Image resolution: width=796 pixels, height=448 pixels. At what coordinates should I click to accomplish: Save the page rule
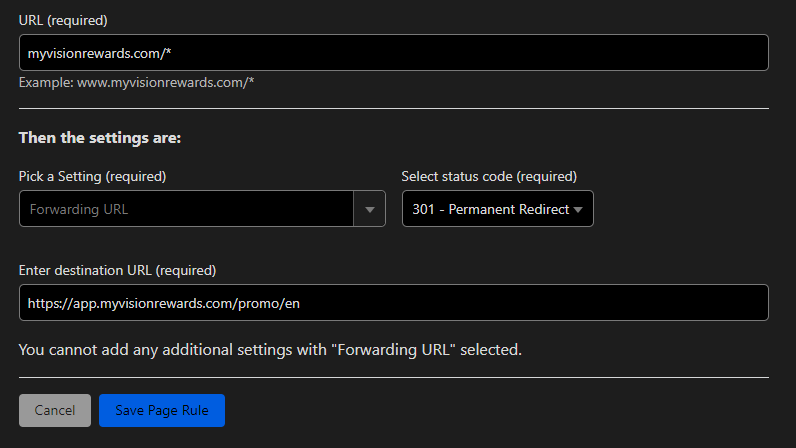(x=162, y=410)
